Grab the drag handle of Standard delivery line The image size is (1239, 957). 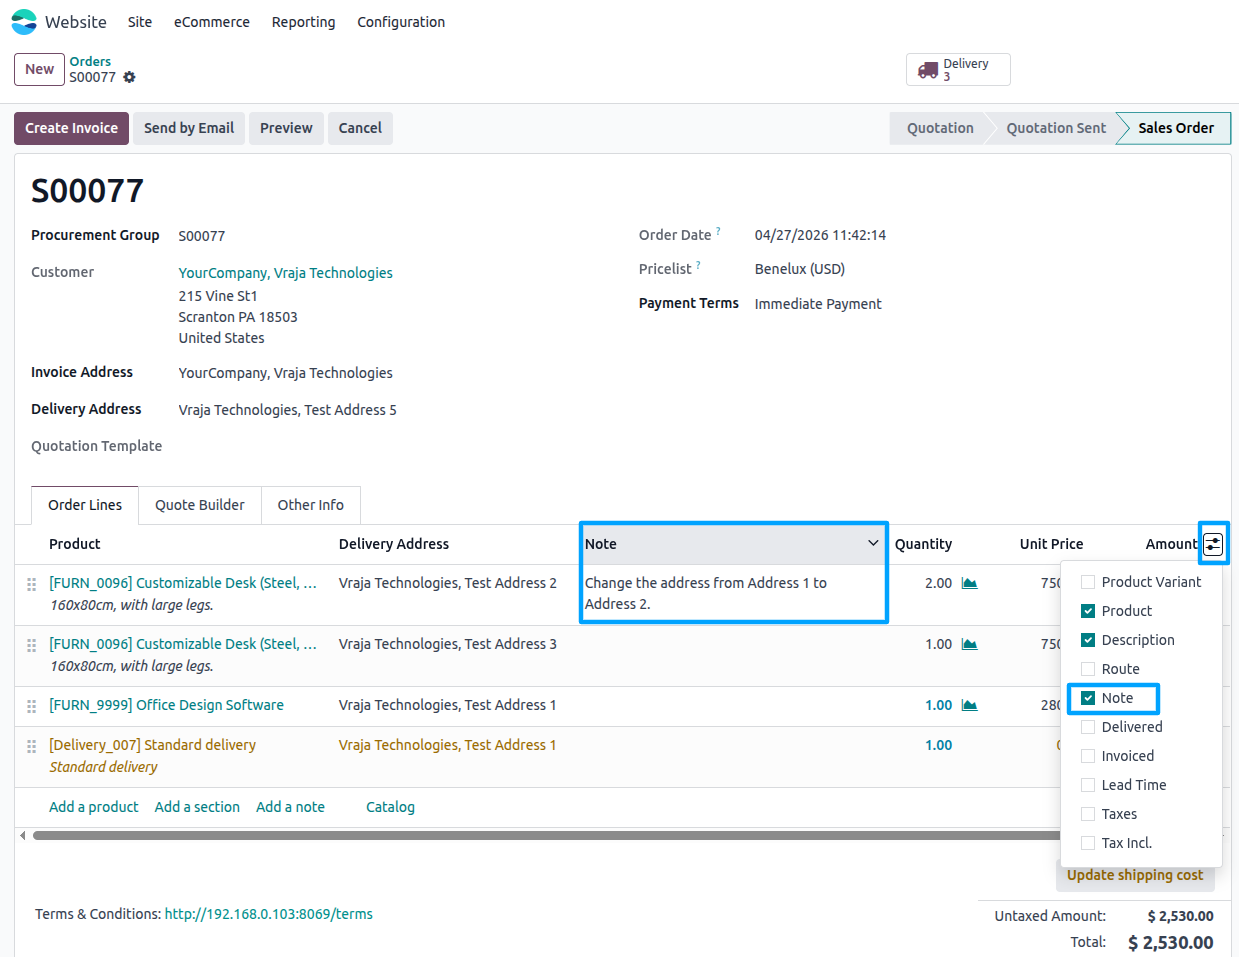pyautogui.click(x=32, y=746)
